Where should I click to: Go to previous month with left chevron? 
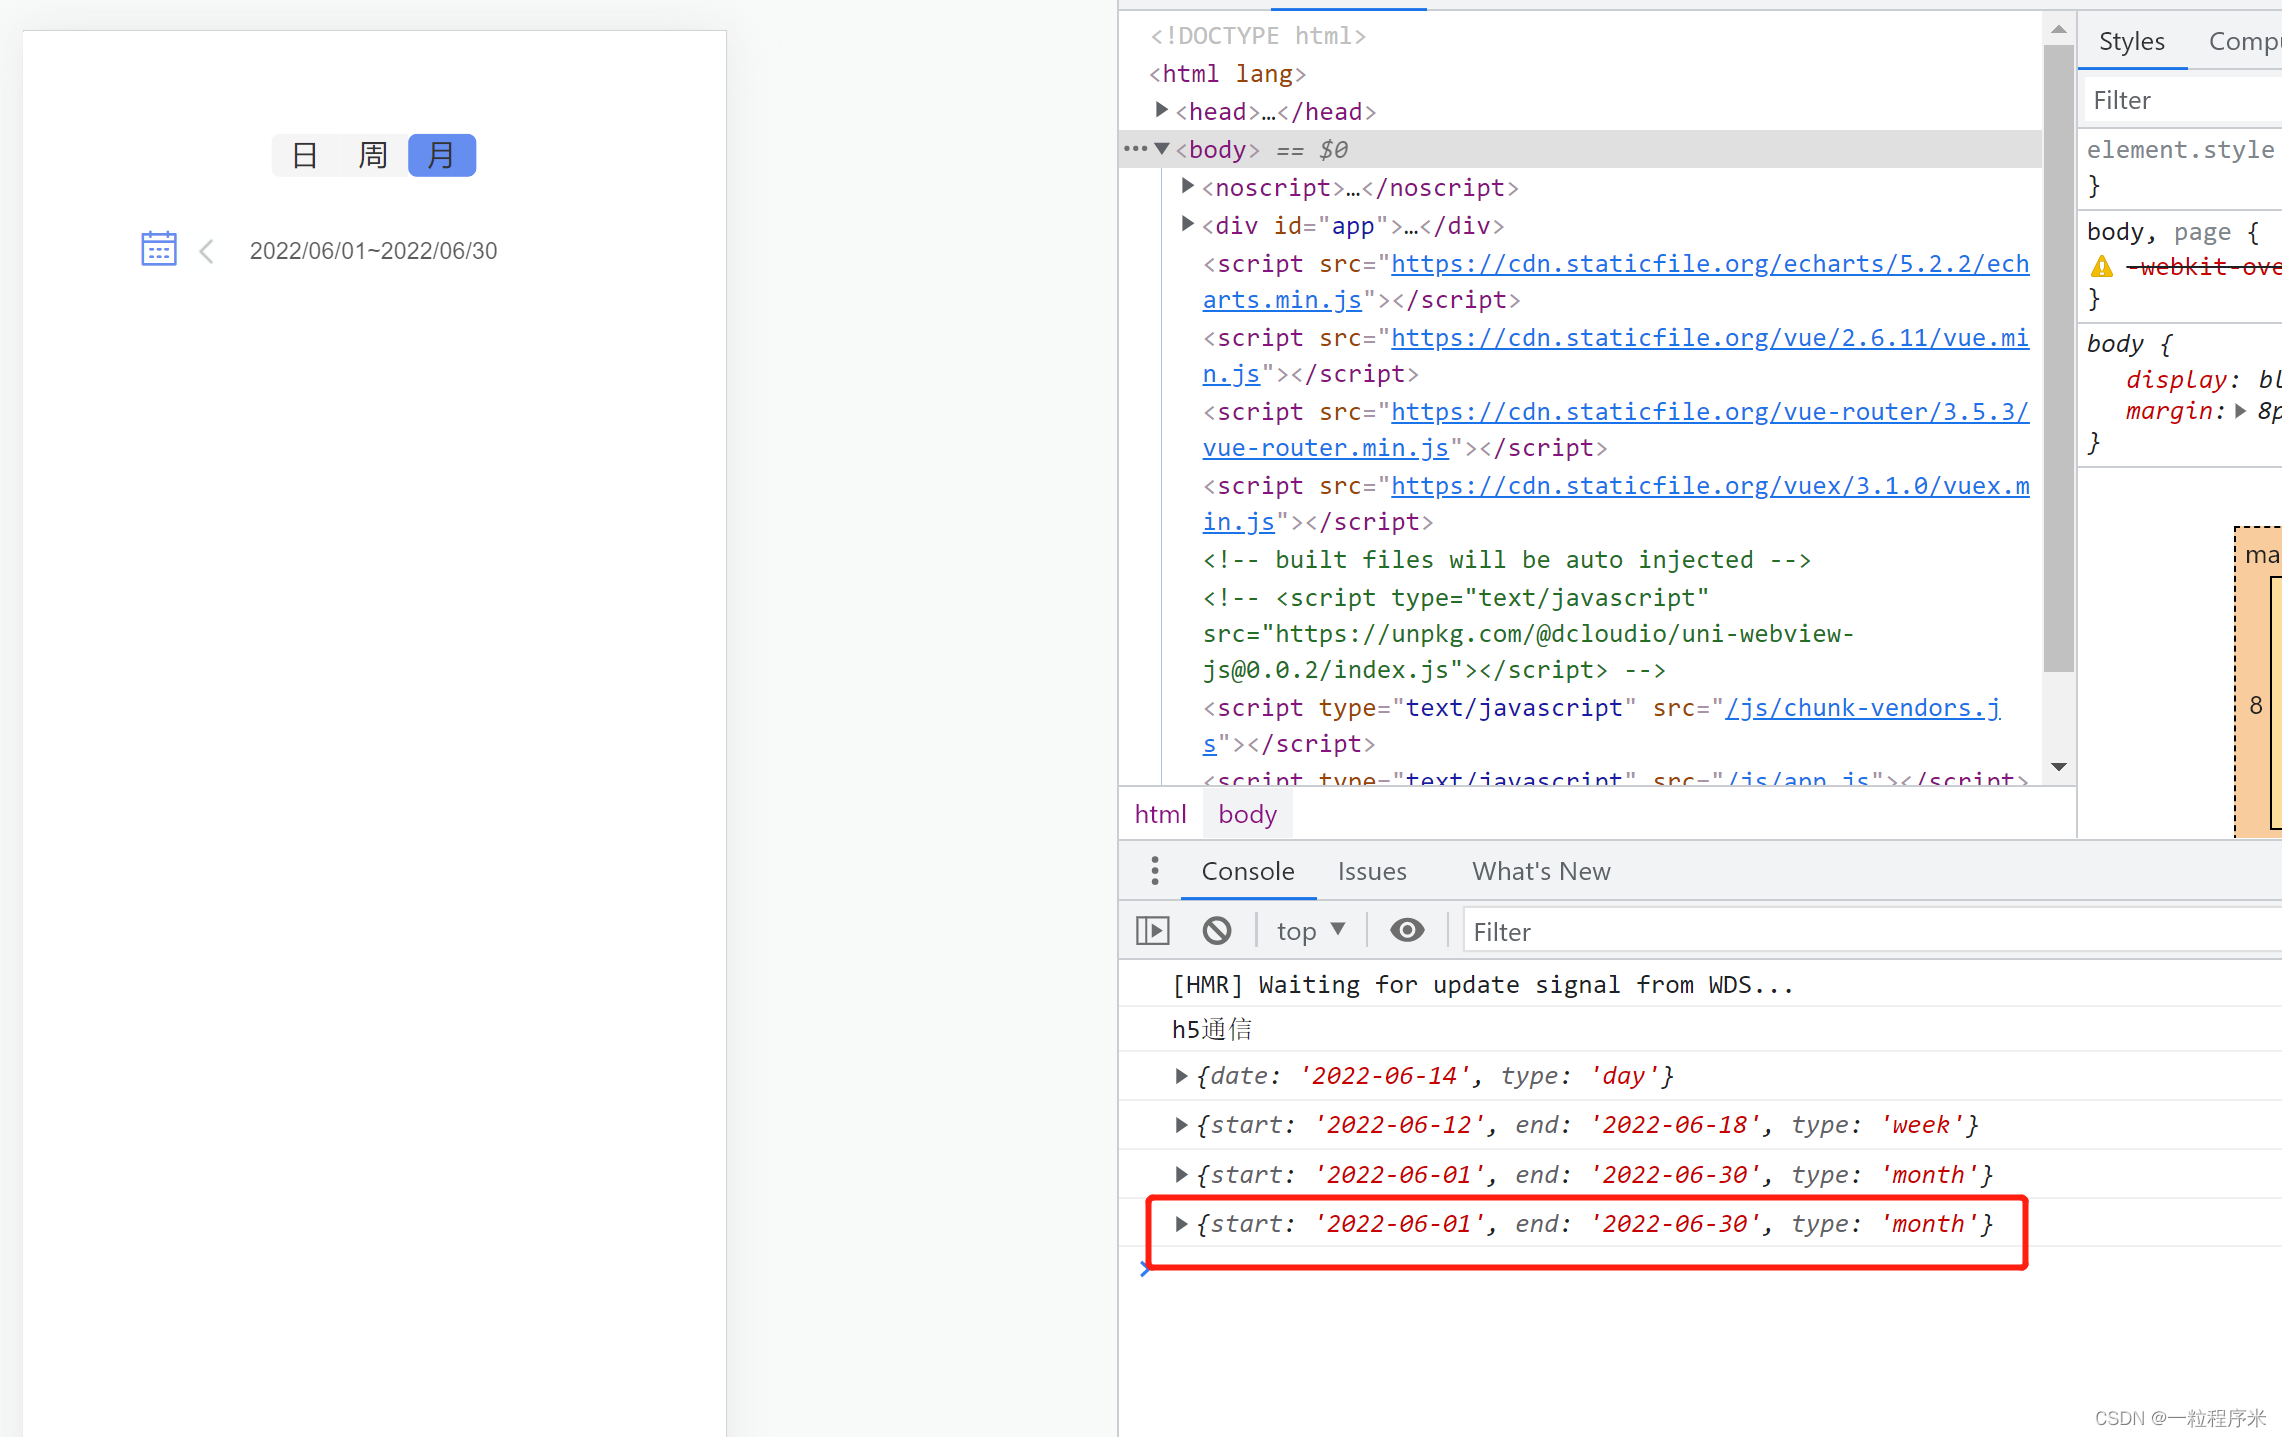(x=207, y=251)
